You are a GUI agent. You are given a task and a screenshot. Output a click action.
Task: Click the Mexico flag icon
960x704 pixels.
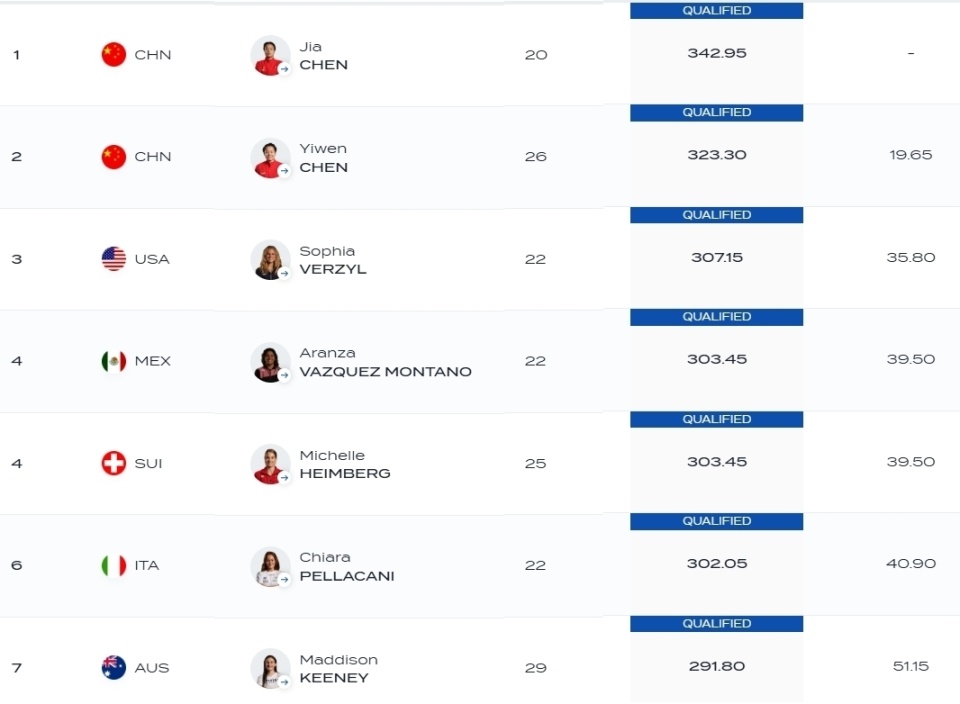click(x=113, y=361)
